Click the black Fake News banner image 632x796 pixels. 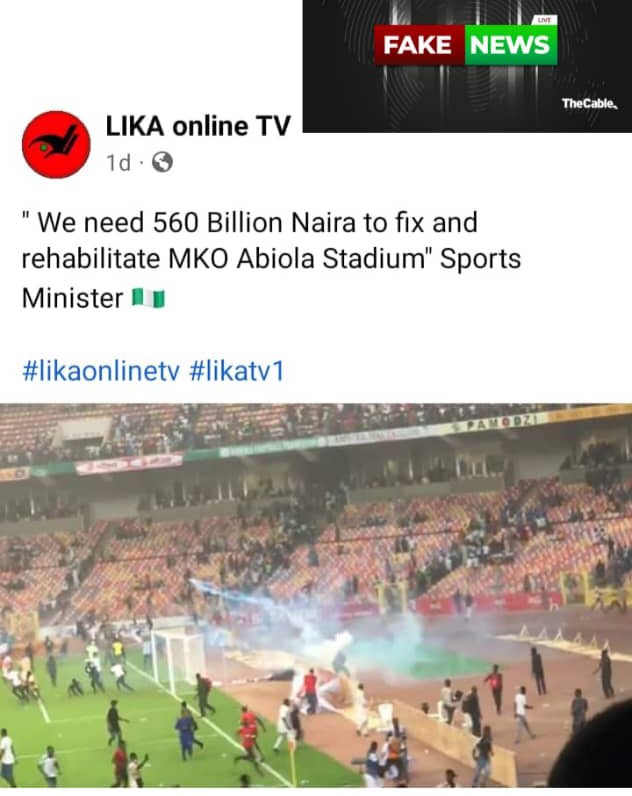click(x=467, y=66)
